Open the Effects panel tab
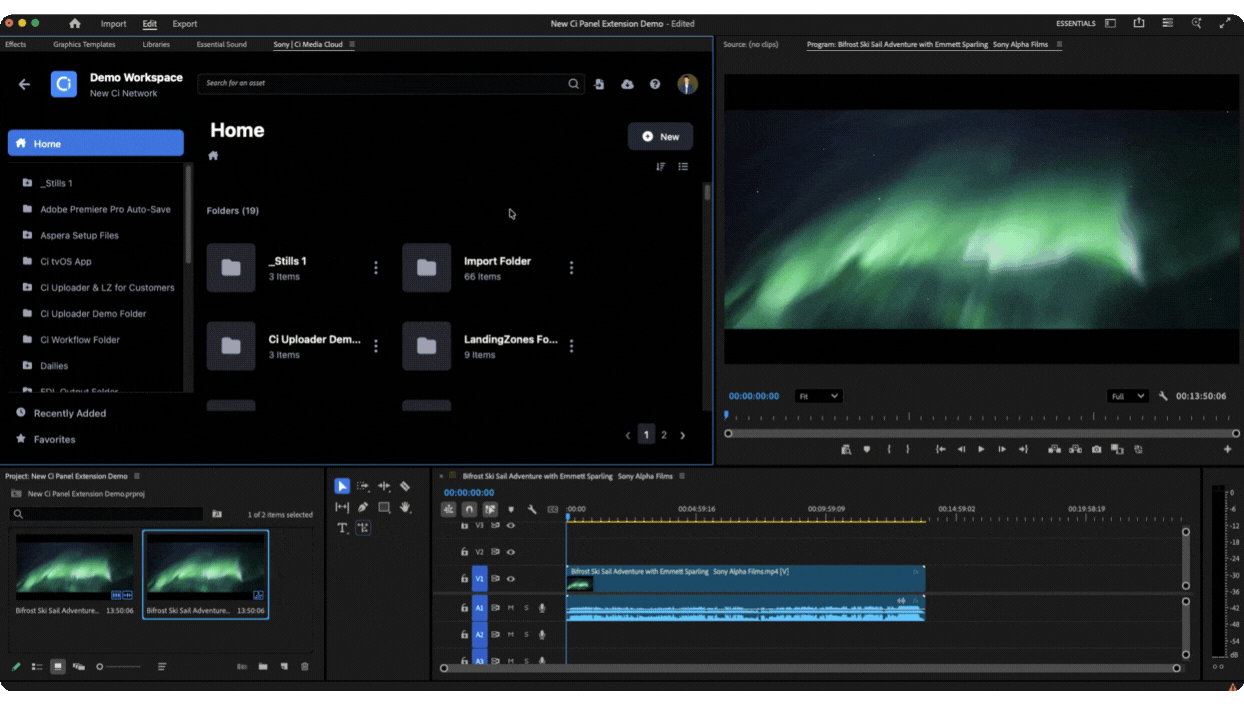The height and width of the screenshot is (706, 1244). click(x=15, y=44)
